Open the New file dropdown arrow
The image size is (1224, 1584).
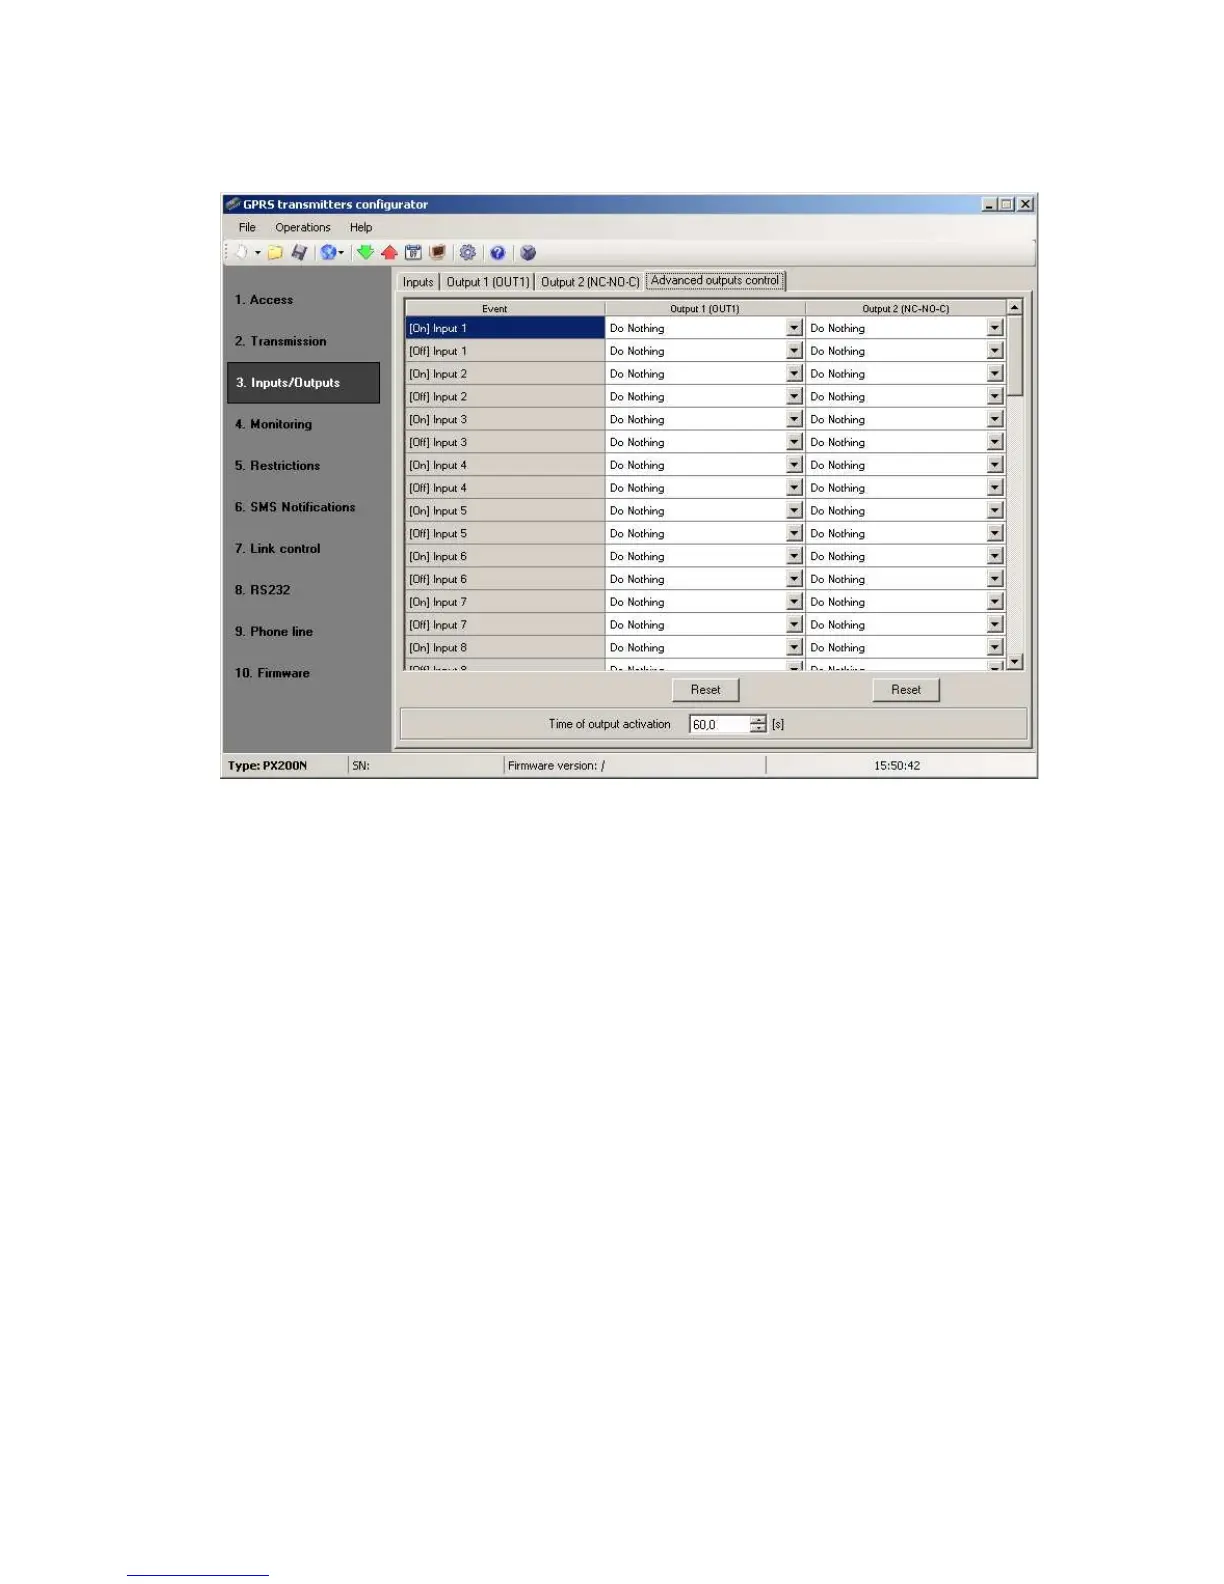pos(257,253)
